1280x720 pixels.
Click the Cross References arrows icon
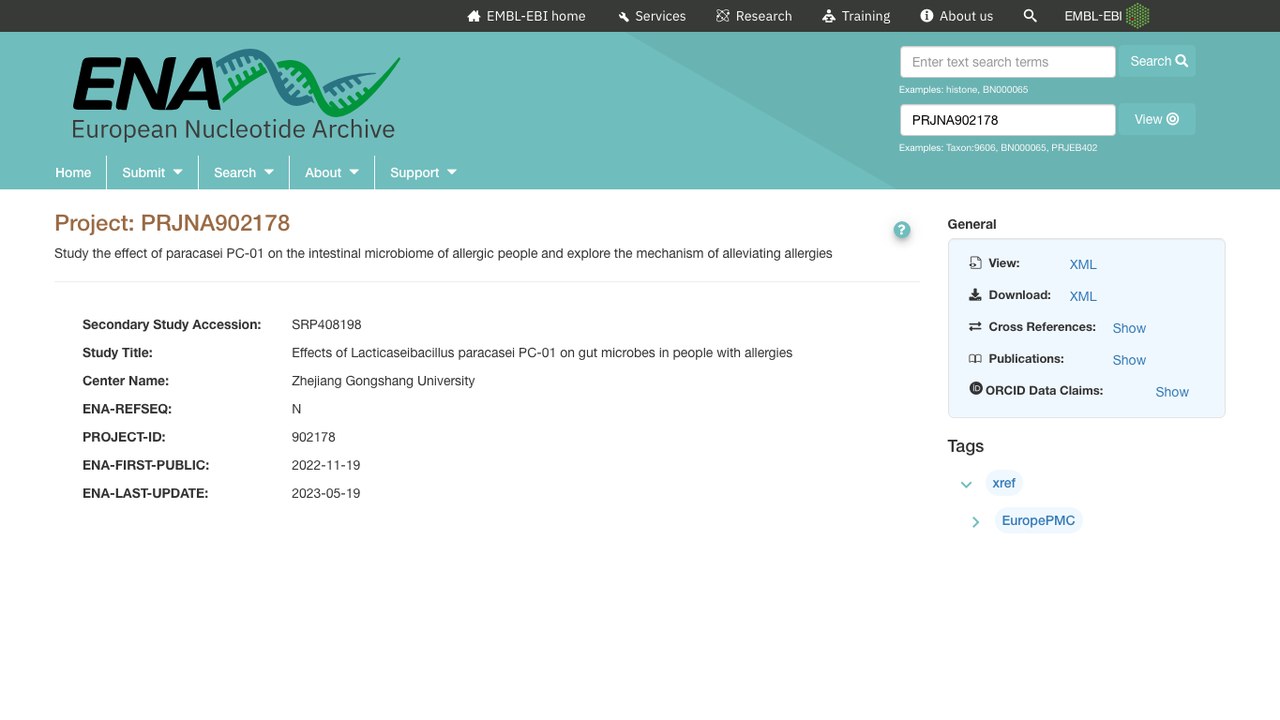tap(975, 327)
